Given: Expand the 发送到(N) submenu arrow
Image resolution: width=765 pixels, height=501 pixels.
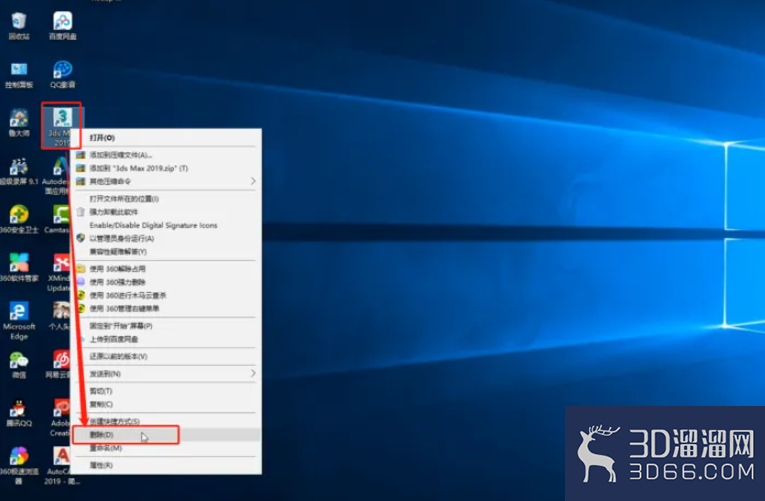Looking at the screenshot, I should click(x=253, y=373).
